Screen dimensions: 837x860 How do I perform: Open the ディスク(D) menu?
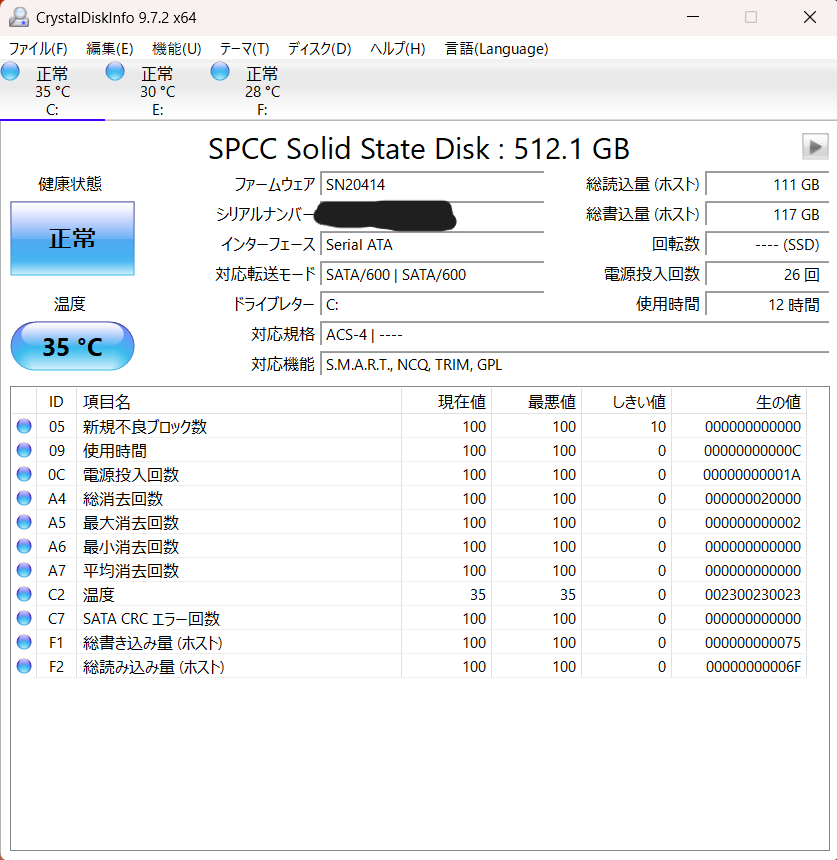click(x=314, y=48)
